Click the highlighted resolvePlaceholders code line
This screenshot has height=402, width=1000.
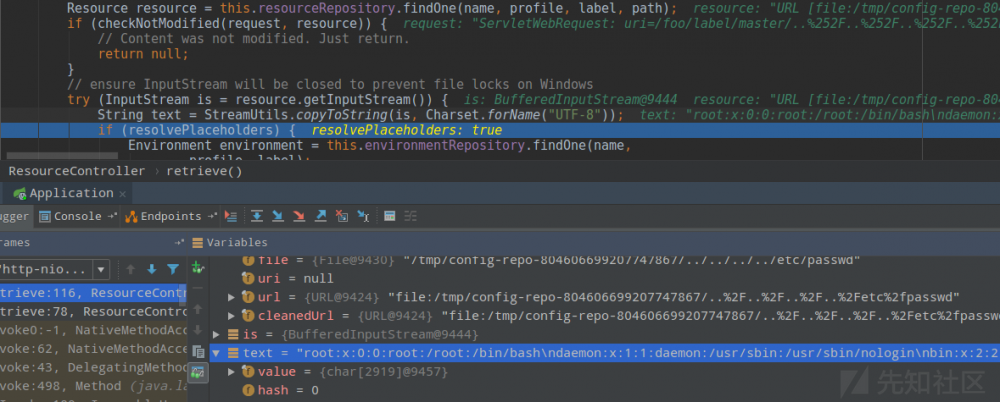tap(500, 130)
